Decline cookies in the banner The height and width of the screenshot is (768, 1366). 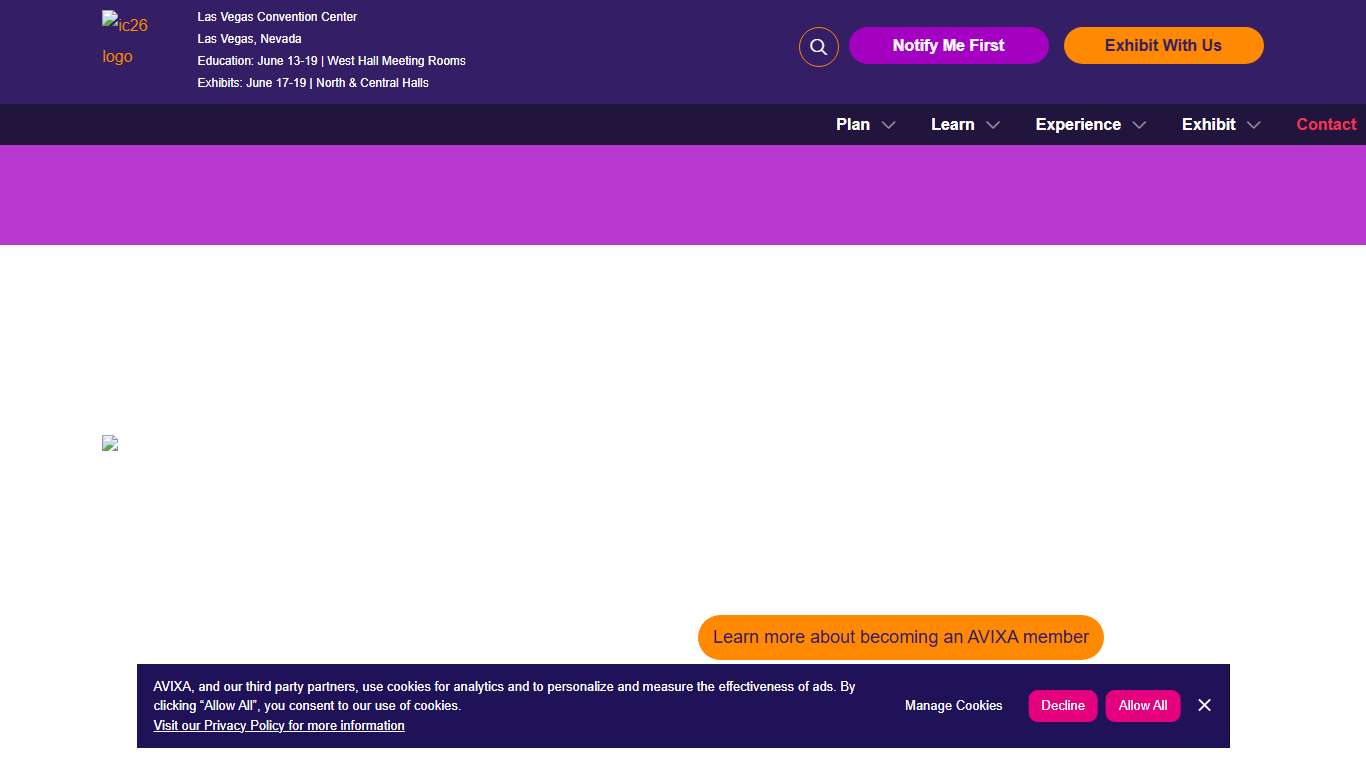coord(1062,706)
